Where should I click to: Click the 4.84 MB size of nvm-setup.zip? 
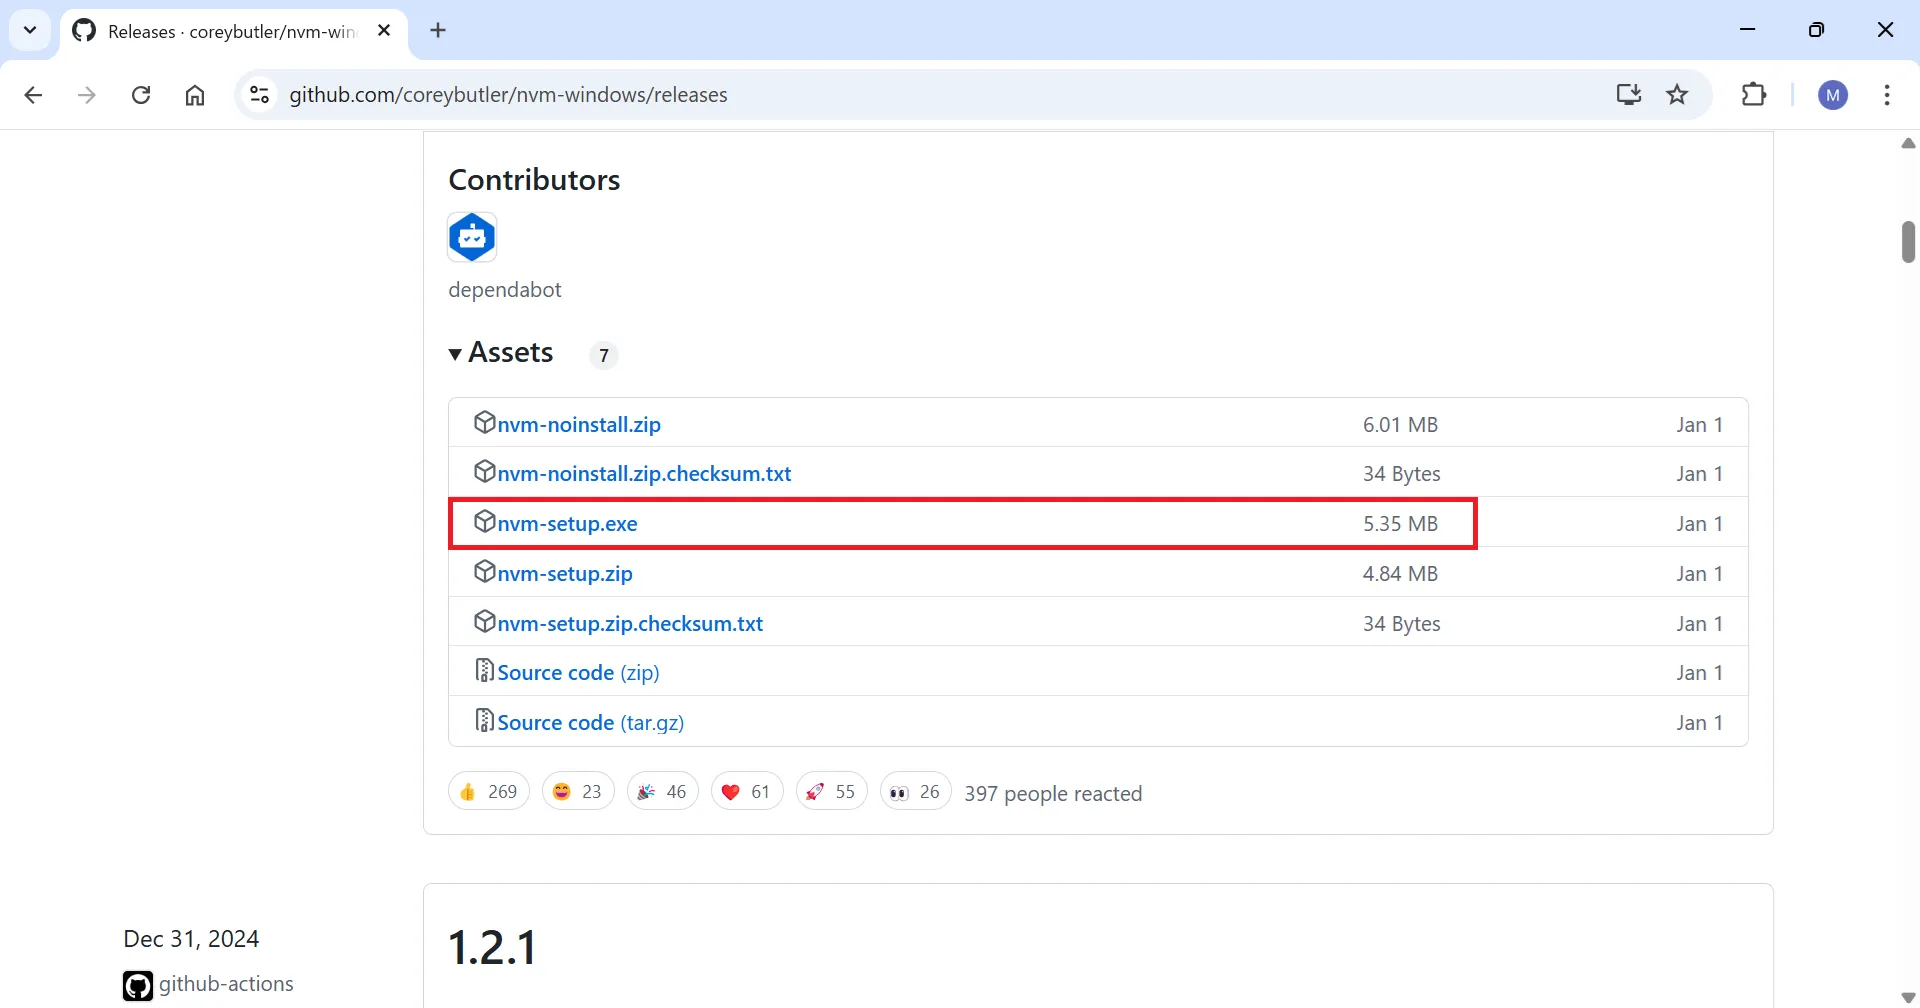click(x=1400, y=574)
